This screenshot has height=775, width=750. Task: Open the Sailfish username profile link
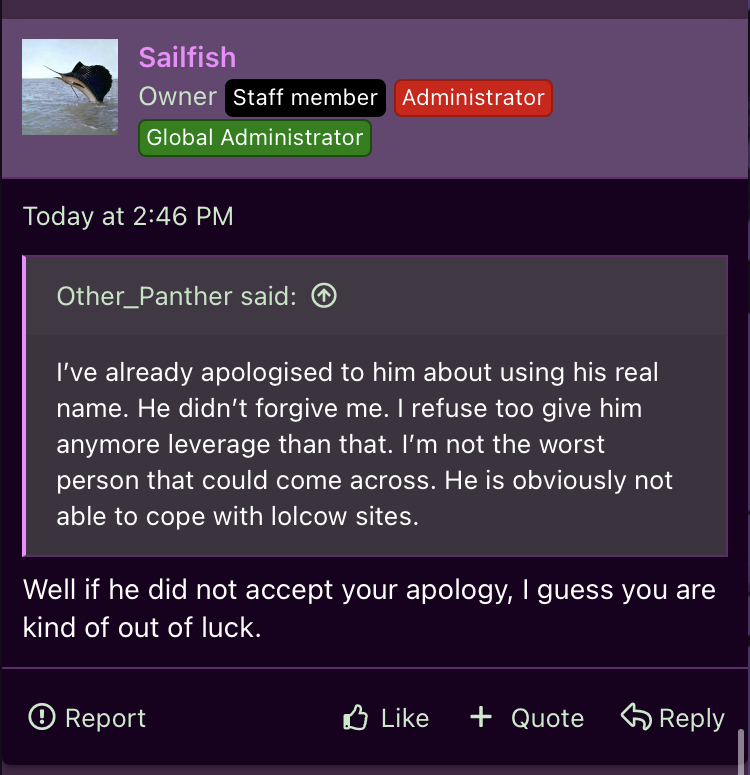(x=187, y=57)
